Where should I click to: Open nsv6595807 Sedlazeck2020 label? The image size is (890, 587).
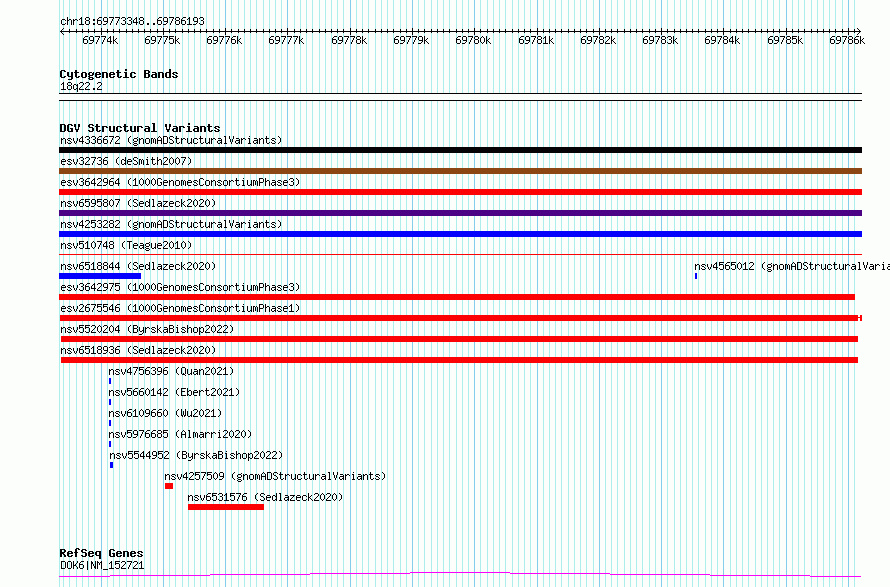click(x=138, y=203)
